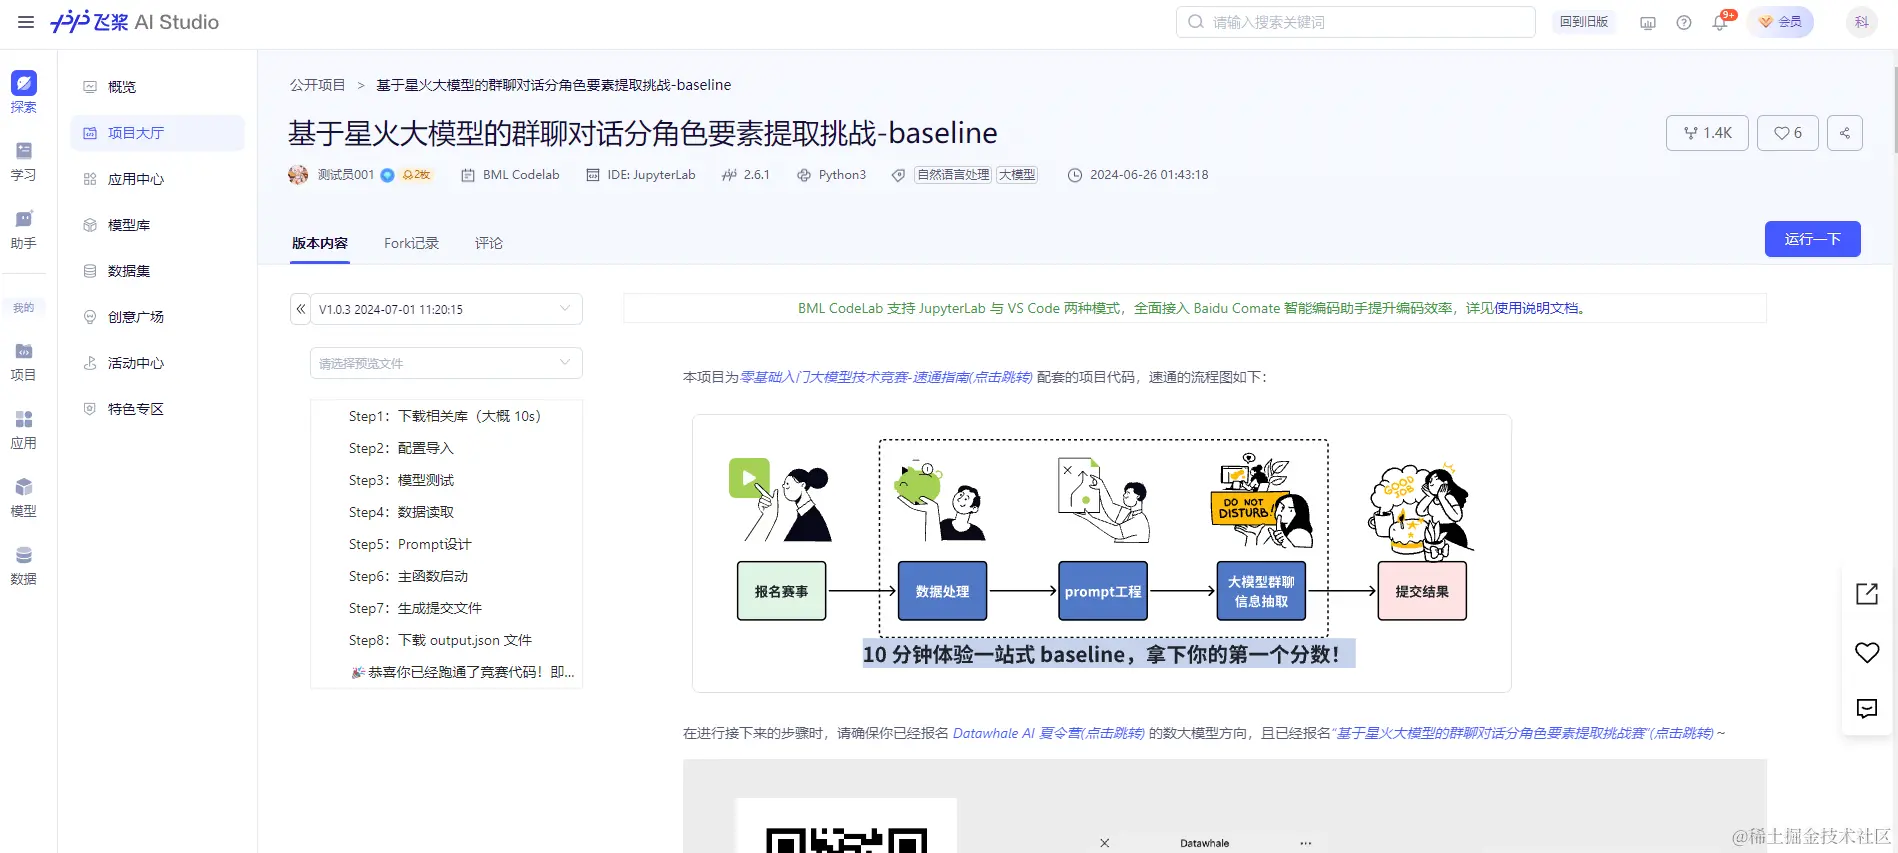
Task: Open the version V1.0.3 dropdown
Action: pyautogui.click(x=446, y=309)
